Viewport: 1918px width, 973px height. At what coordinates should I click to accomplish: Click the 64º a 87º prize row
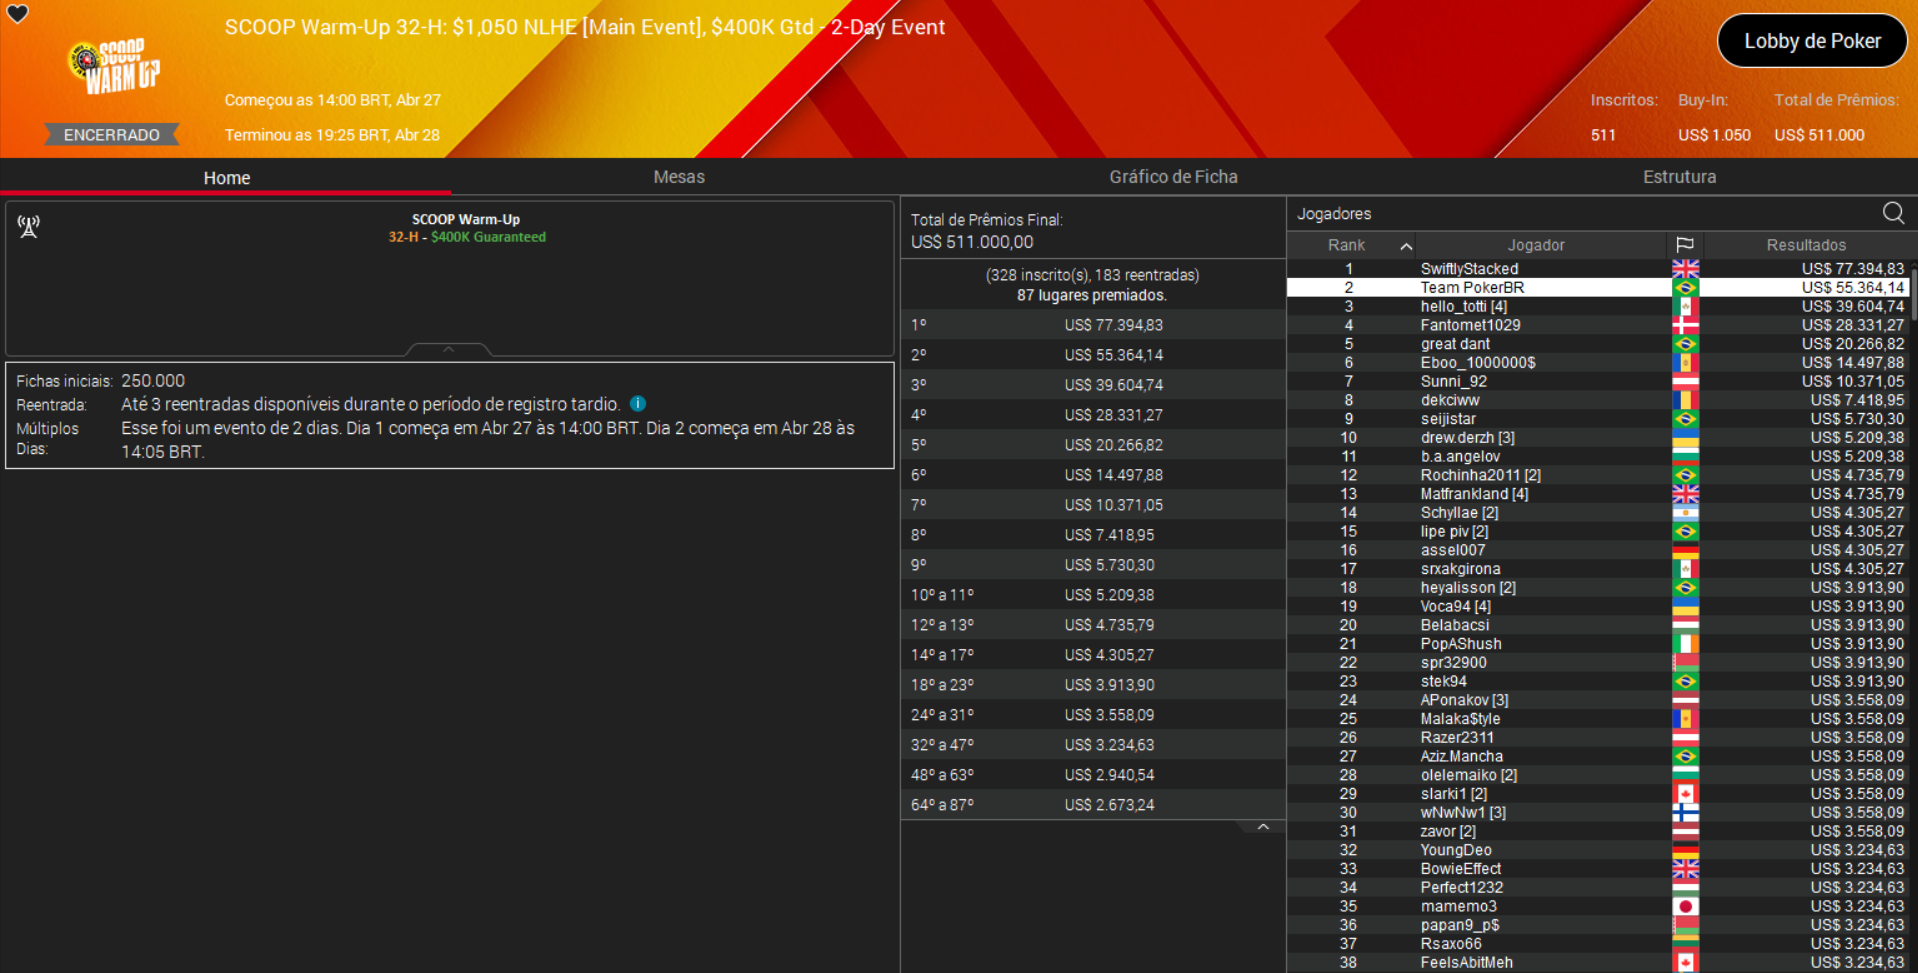(1093, 805)
